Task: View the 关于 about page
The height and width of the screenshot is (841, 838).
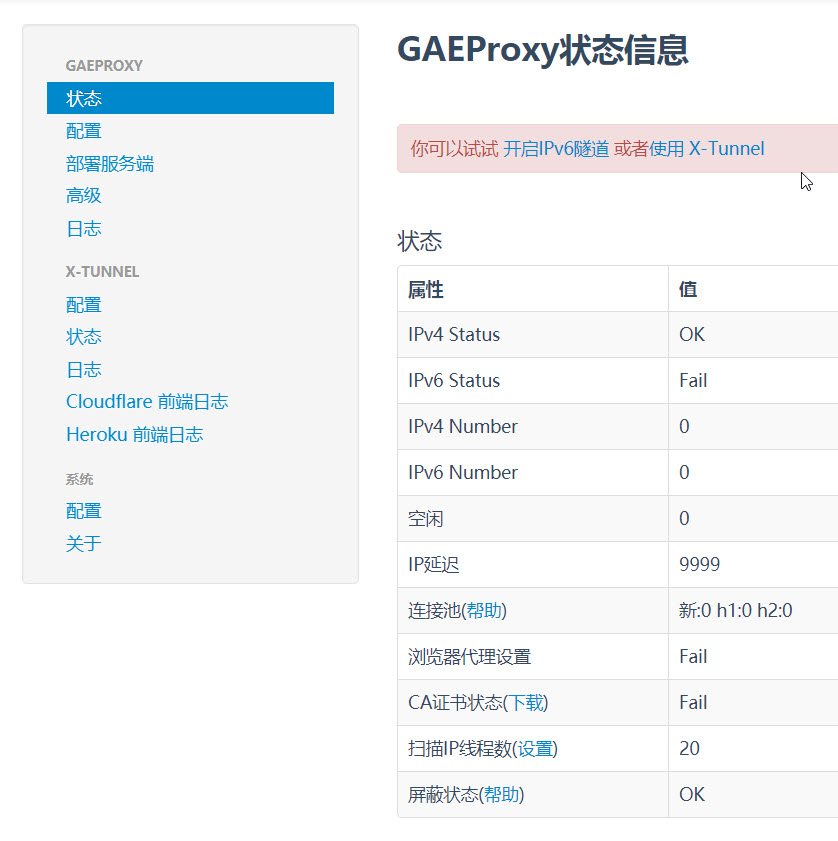Action: (83, 543)
